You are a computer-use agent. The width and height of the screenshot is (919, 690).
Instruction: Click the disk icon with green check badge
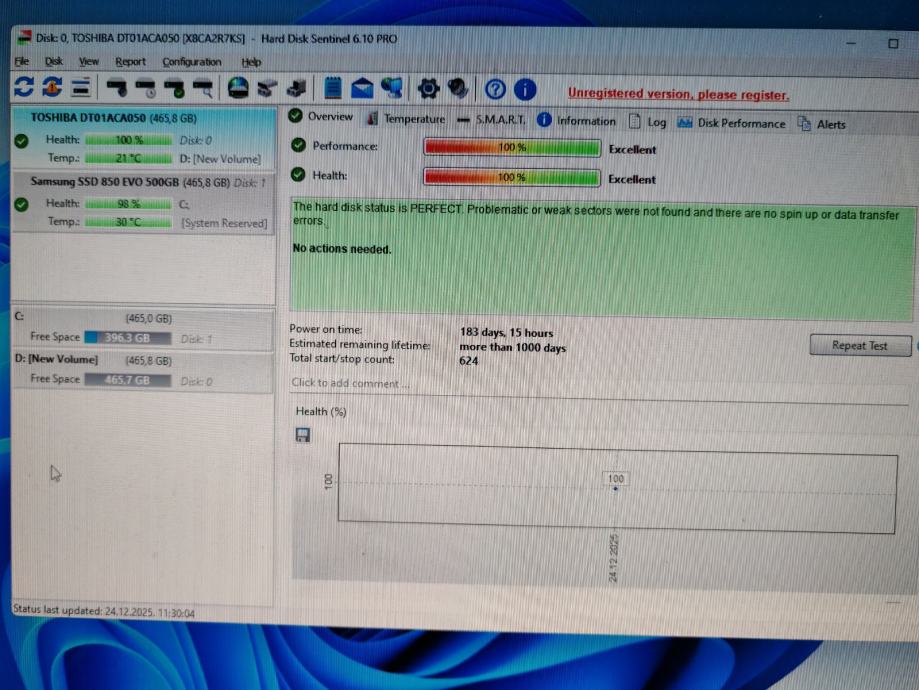(x=174, y=89)
